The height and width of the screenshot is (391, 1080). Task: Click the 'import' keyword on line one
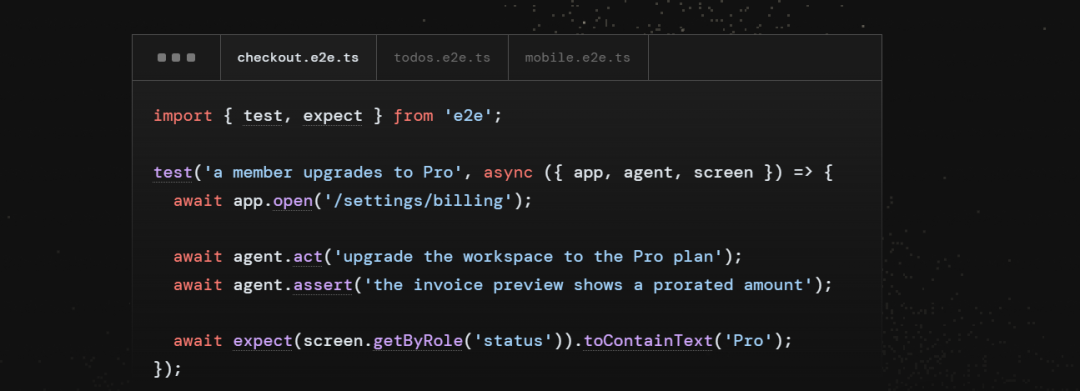click(x=183, y=116)
